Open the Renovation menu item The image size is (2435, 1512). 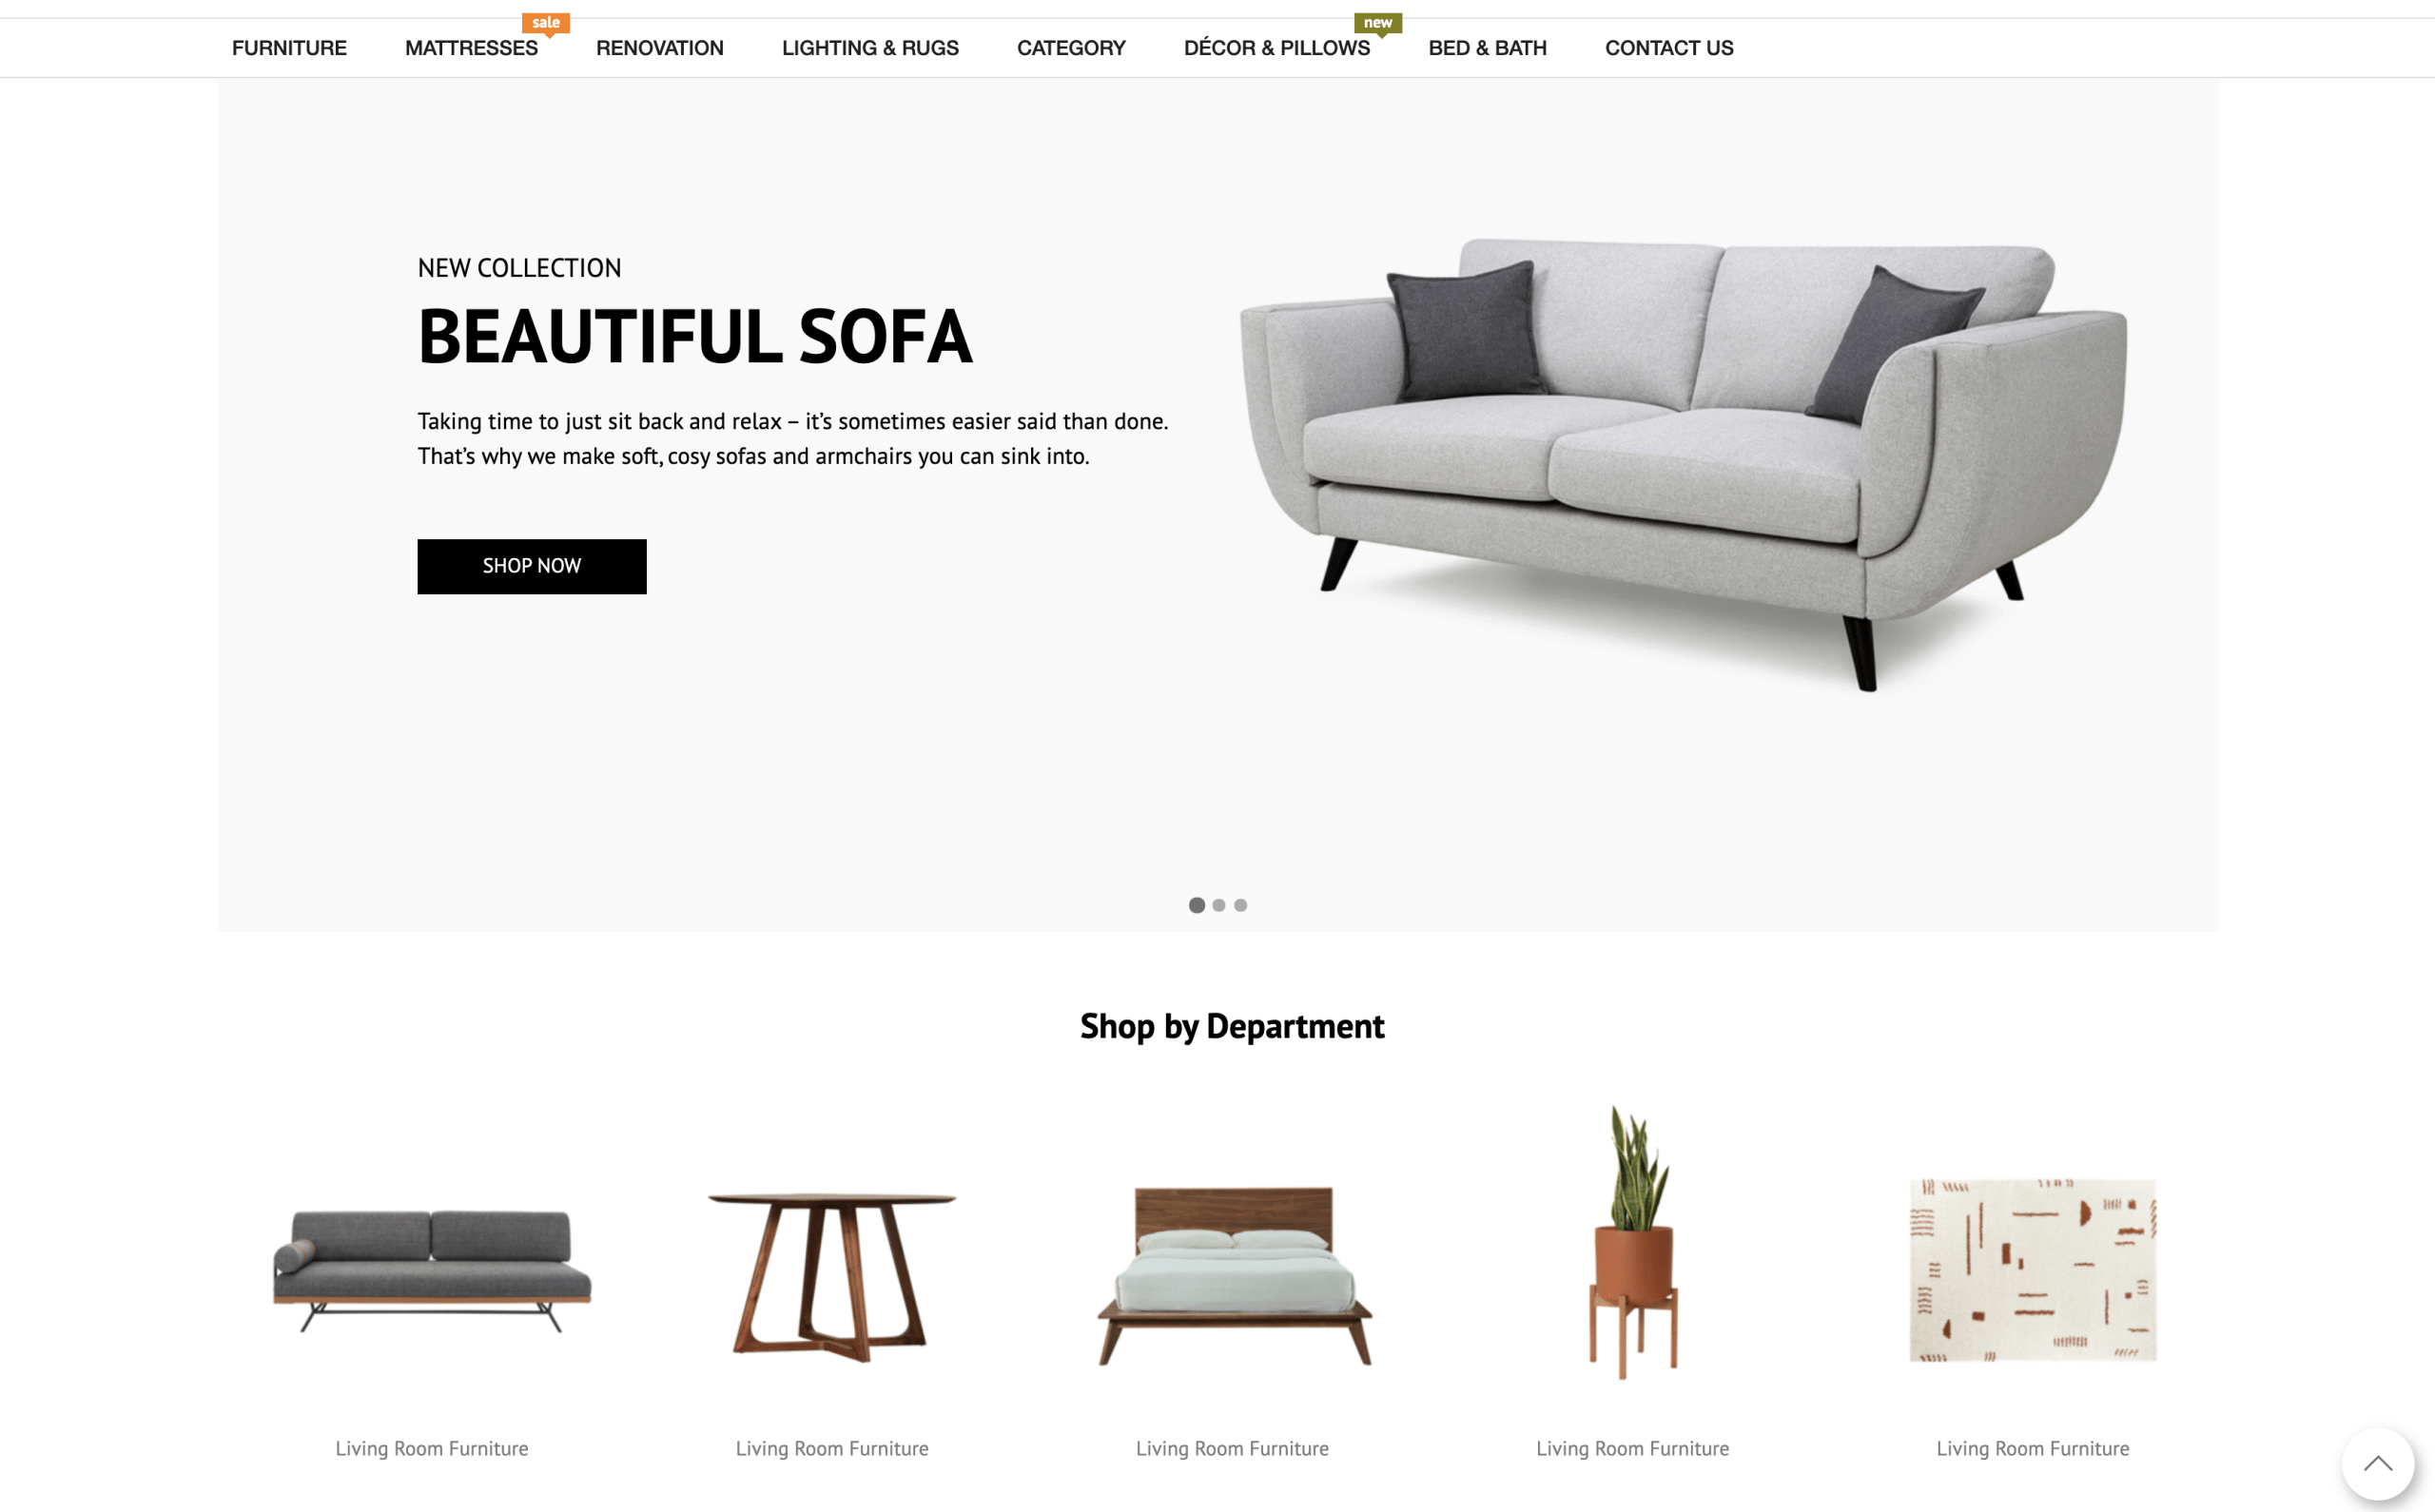(659, 48)
